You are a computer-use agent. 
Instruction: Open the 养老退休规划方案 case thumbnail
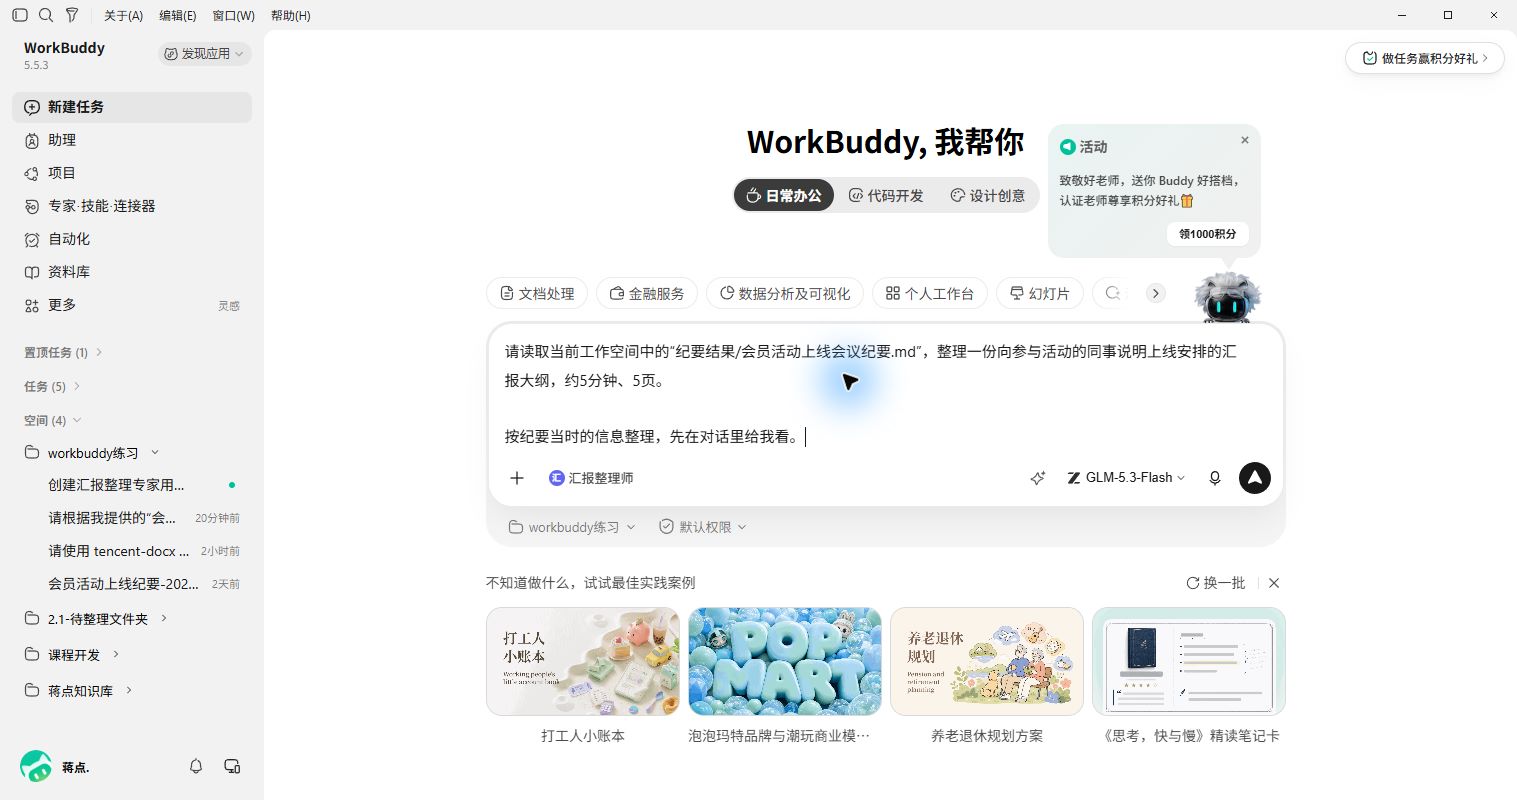(987, 662)
